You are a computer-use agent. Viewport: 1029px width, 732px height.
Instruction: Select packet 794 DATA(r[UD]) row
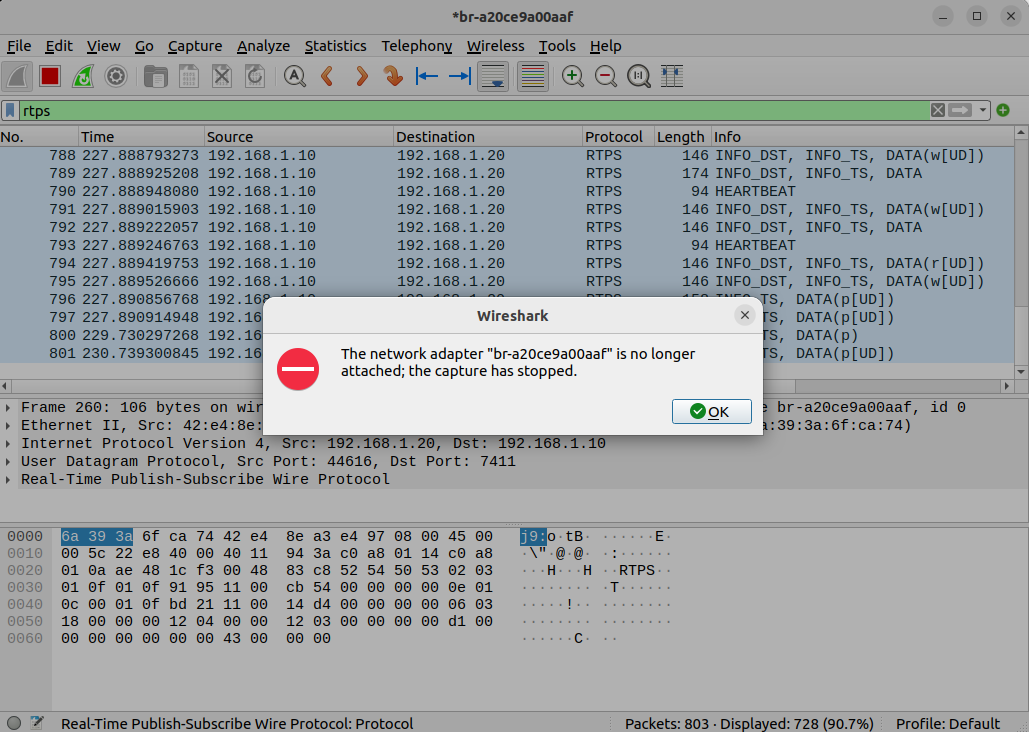click(507, 263)
